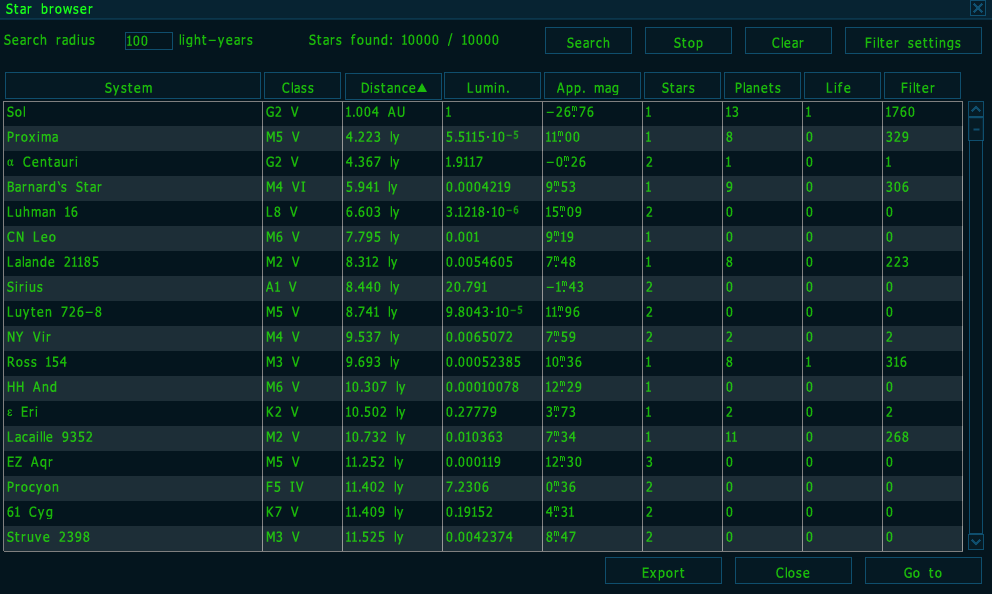Select Barnard's Star row
This screenshot has height=594, width=992.
tap(483, 187)
